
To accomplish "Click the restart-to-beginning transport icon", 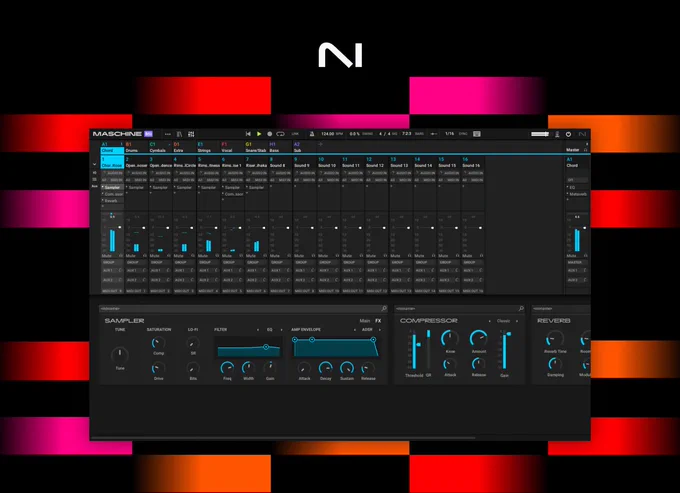I will (248, 134).
